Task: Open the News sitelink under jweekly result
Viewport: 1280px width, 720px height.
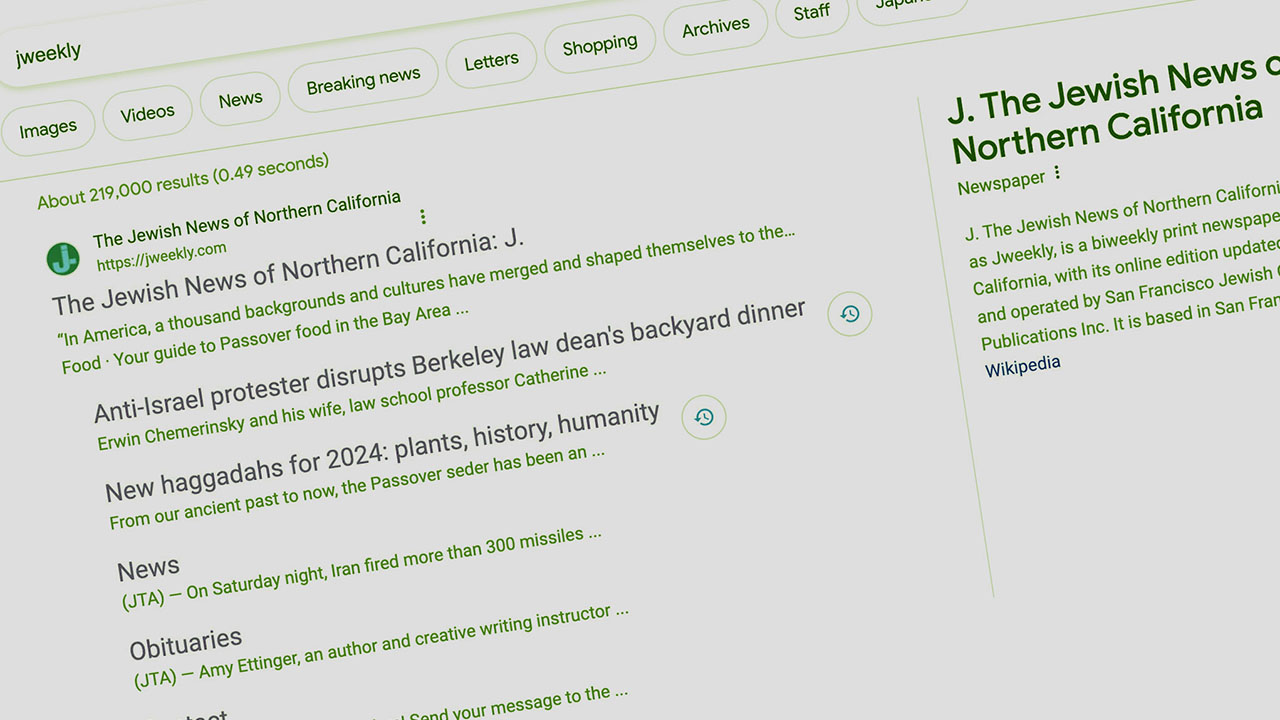Action: pos(148,569)
